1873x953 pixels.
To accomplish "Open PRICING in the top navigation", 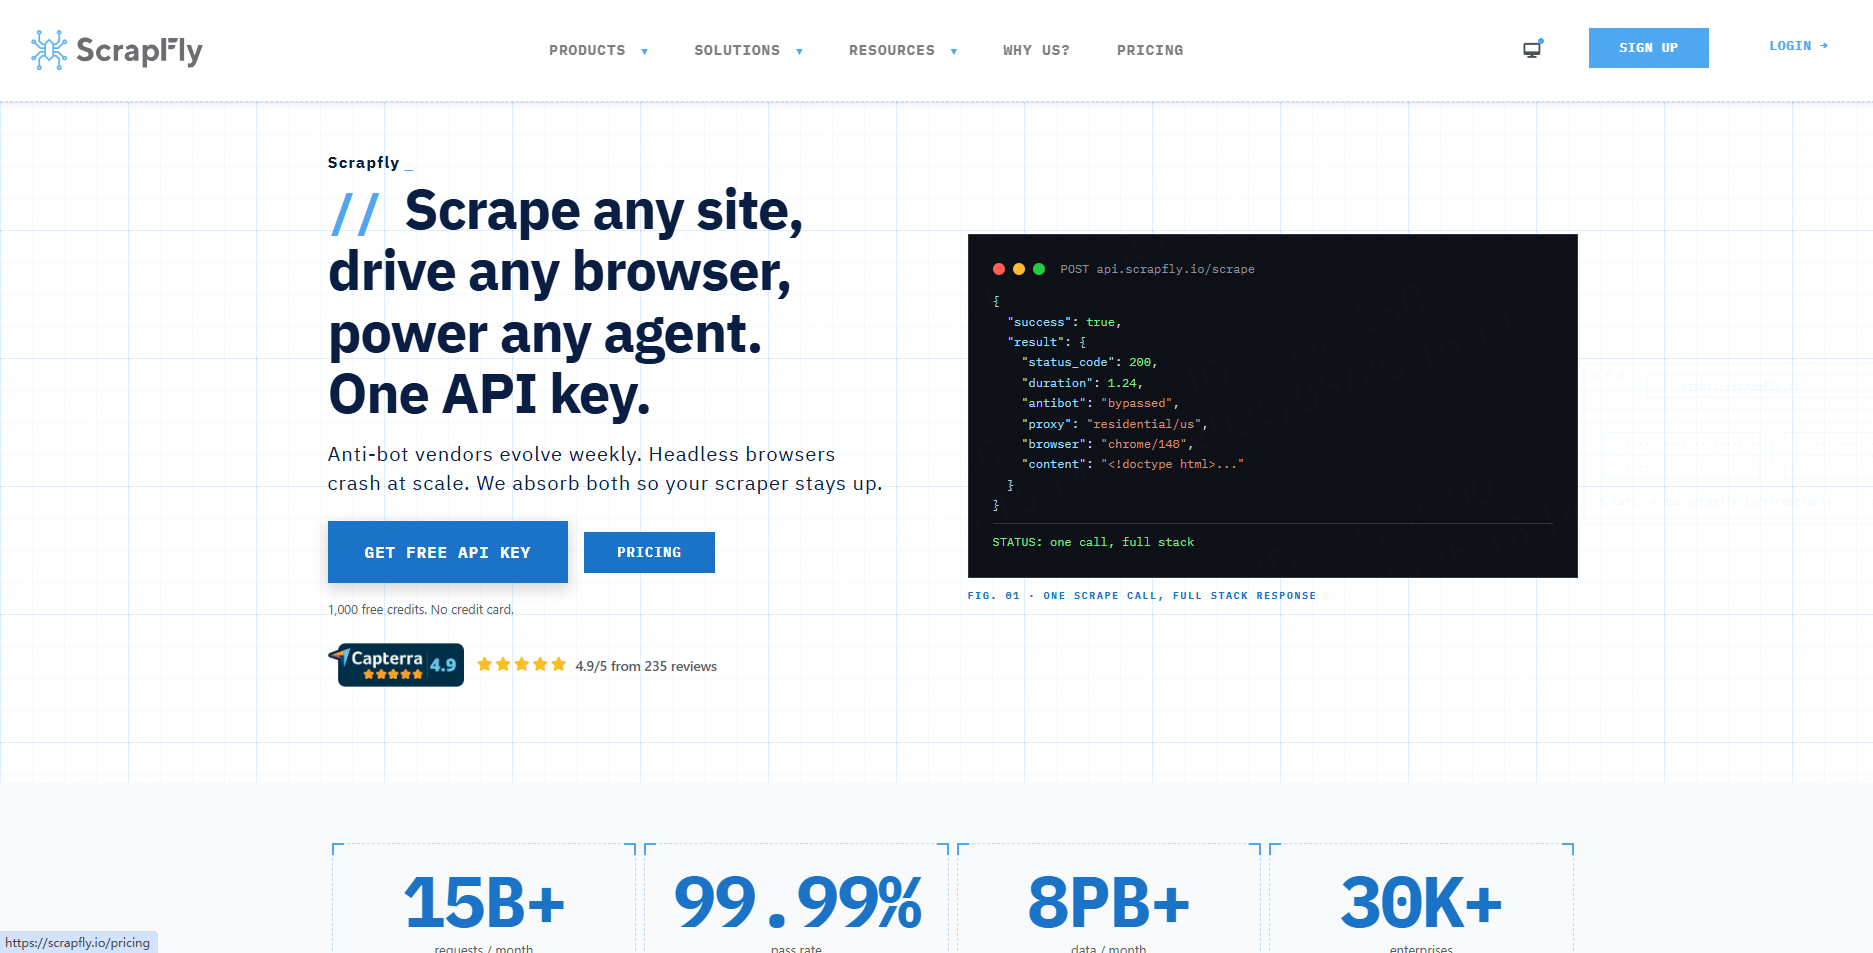I will pos(1150,50).
